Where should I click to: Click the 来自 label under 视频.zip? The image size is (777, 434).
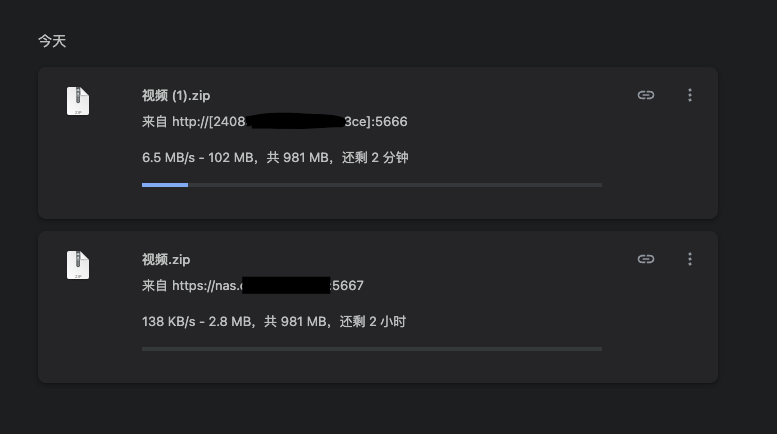[x=155, y=286]
